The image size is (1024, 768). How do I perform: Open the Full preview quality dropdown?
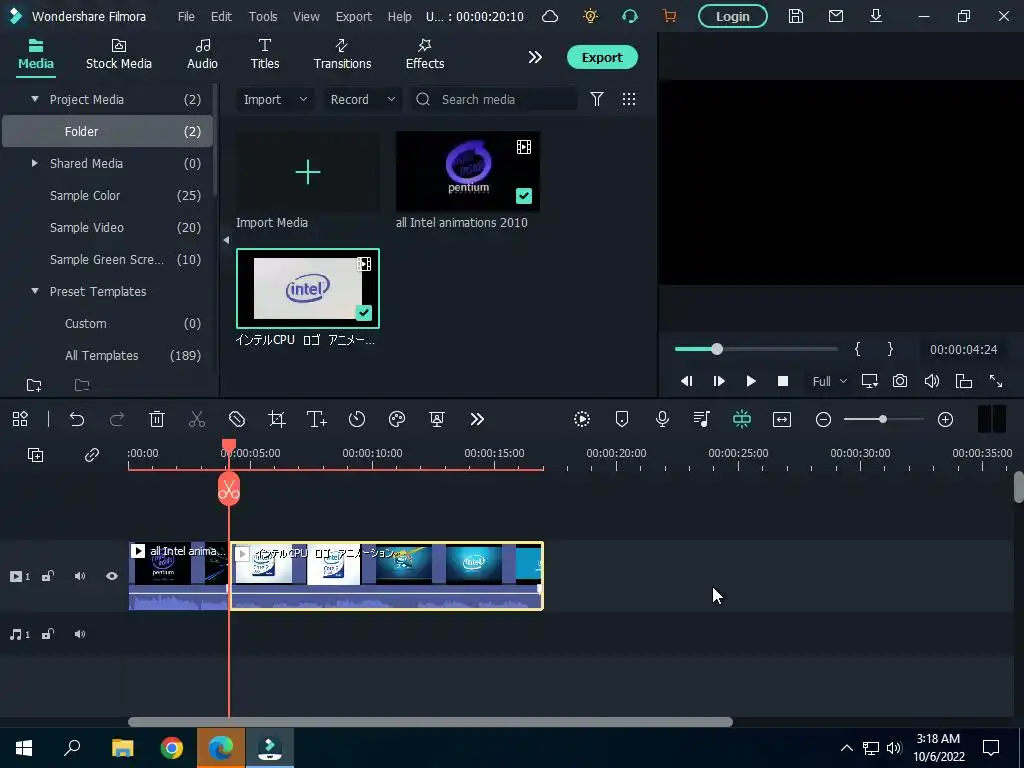click(829, 381)
